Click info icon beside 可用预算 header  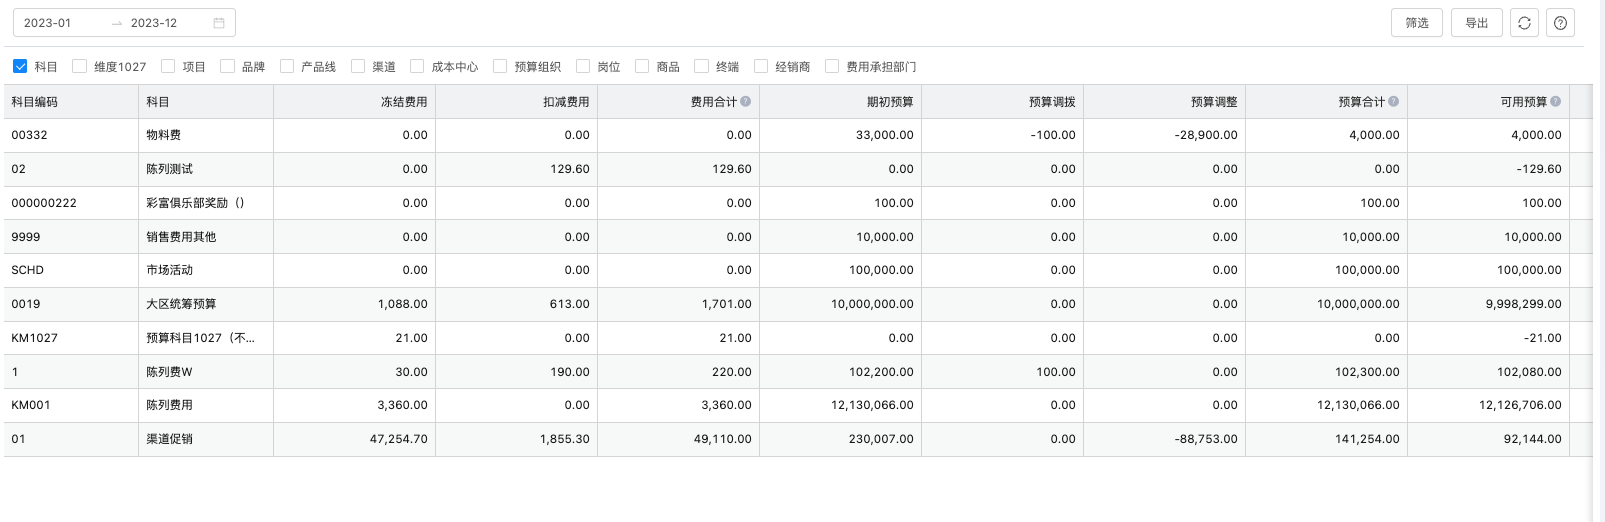tap(1556, 101)
